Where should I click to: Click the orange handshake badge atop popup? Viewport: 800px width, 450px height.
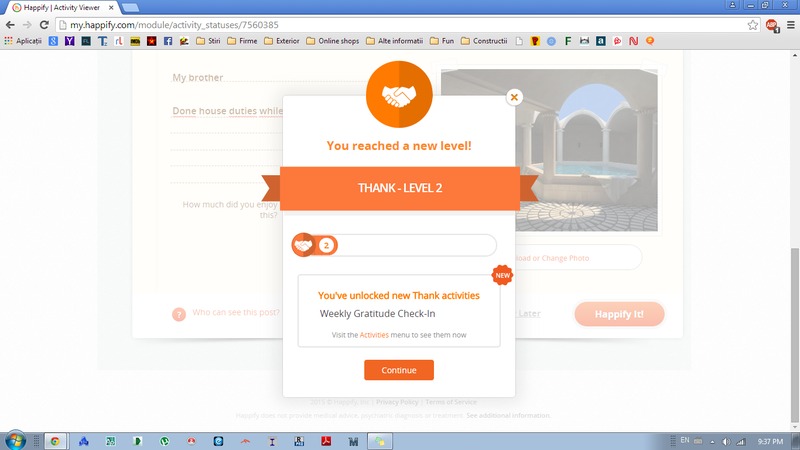[399, 94]
